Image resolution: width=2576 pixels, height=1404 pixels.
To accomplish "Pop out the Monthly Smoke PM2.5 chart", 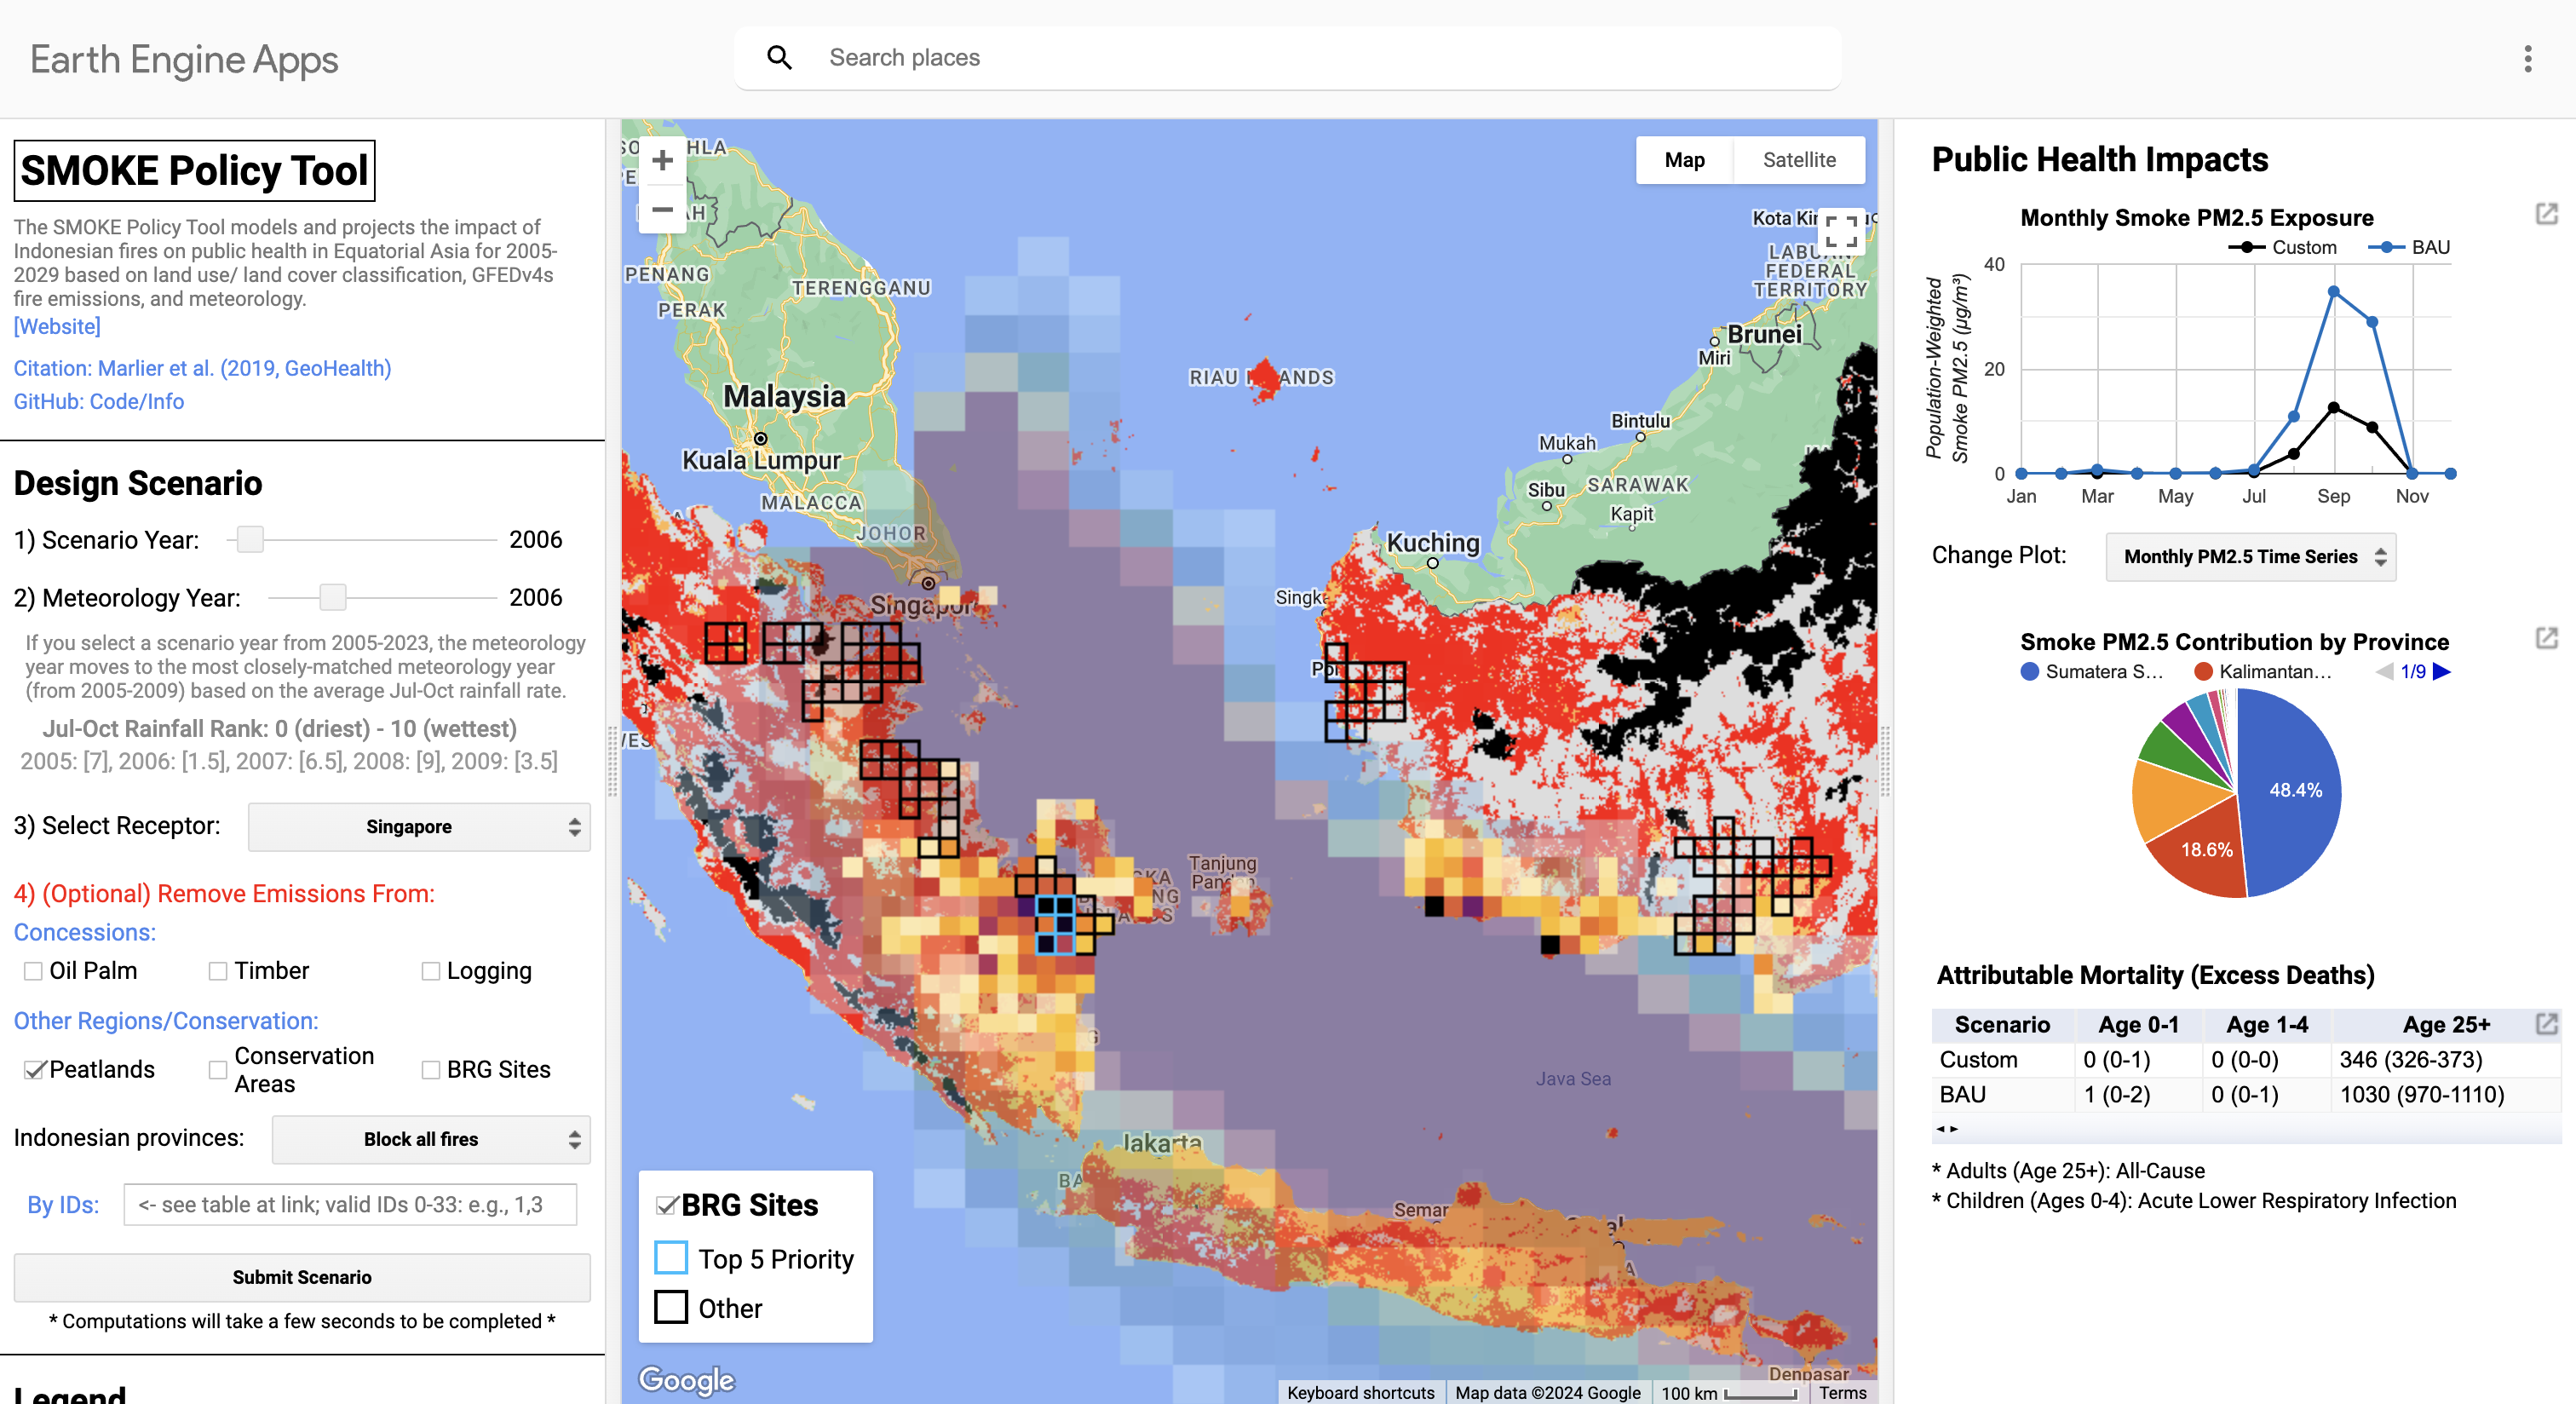I will (2546, 214).
